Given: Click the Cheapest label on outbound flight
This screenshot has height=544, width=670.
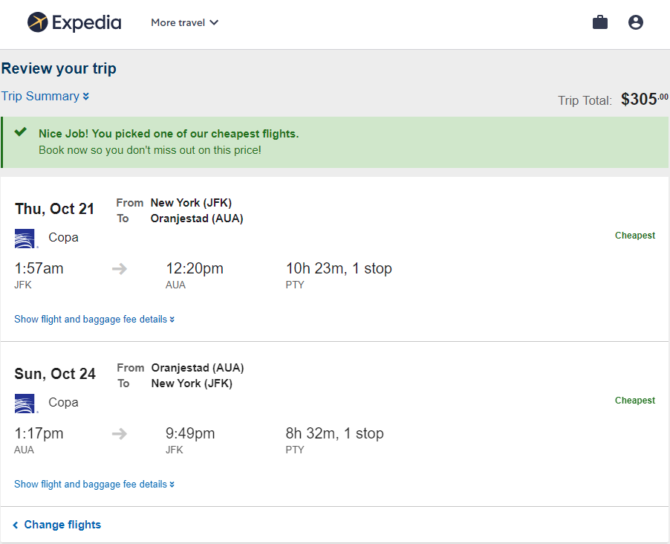Looking at the screenshot, I should click(635, 235).
